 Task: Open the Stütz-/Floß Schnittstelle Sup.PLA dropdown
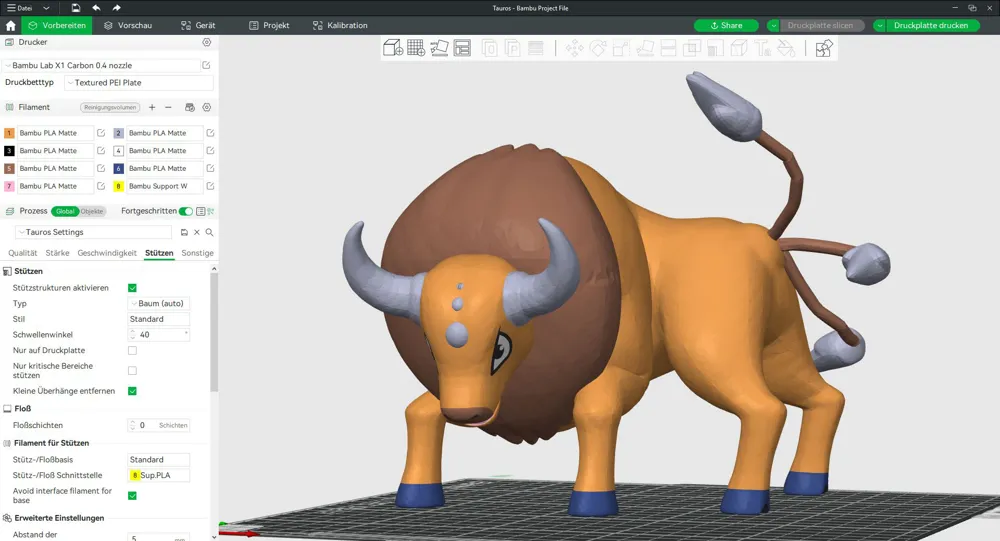pyautogui.click(x=159, y=475)
